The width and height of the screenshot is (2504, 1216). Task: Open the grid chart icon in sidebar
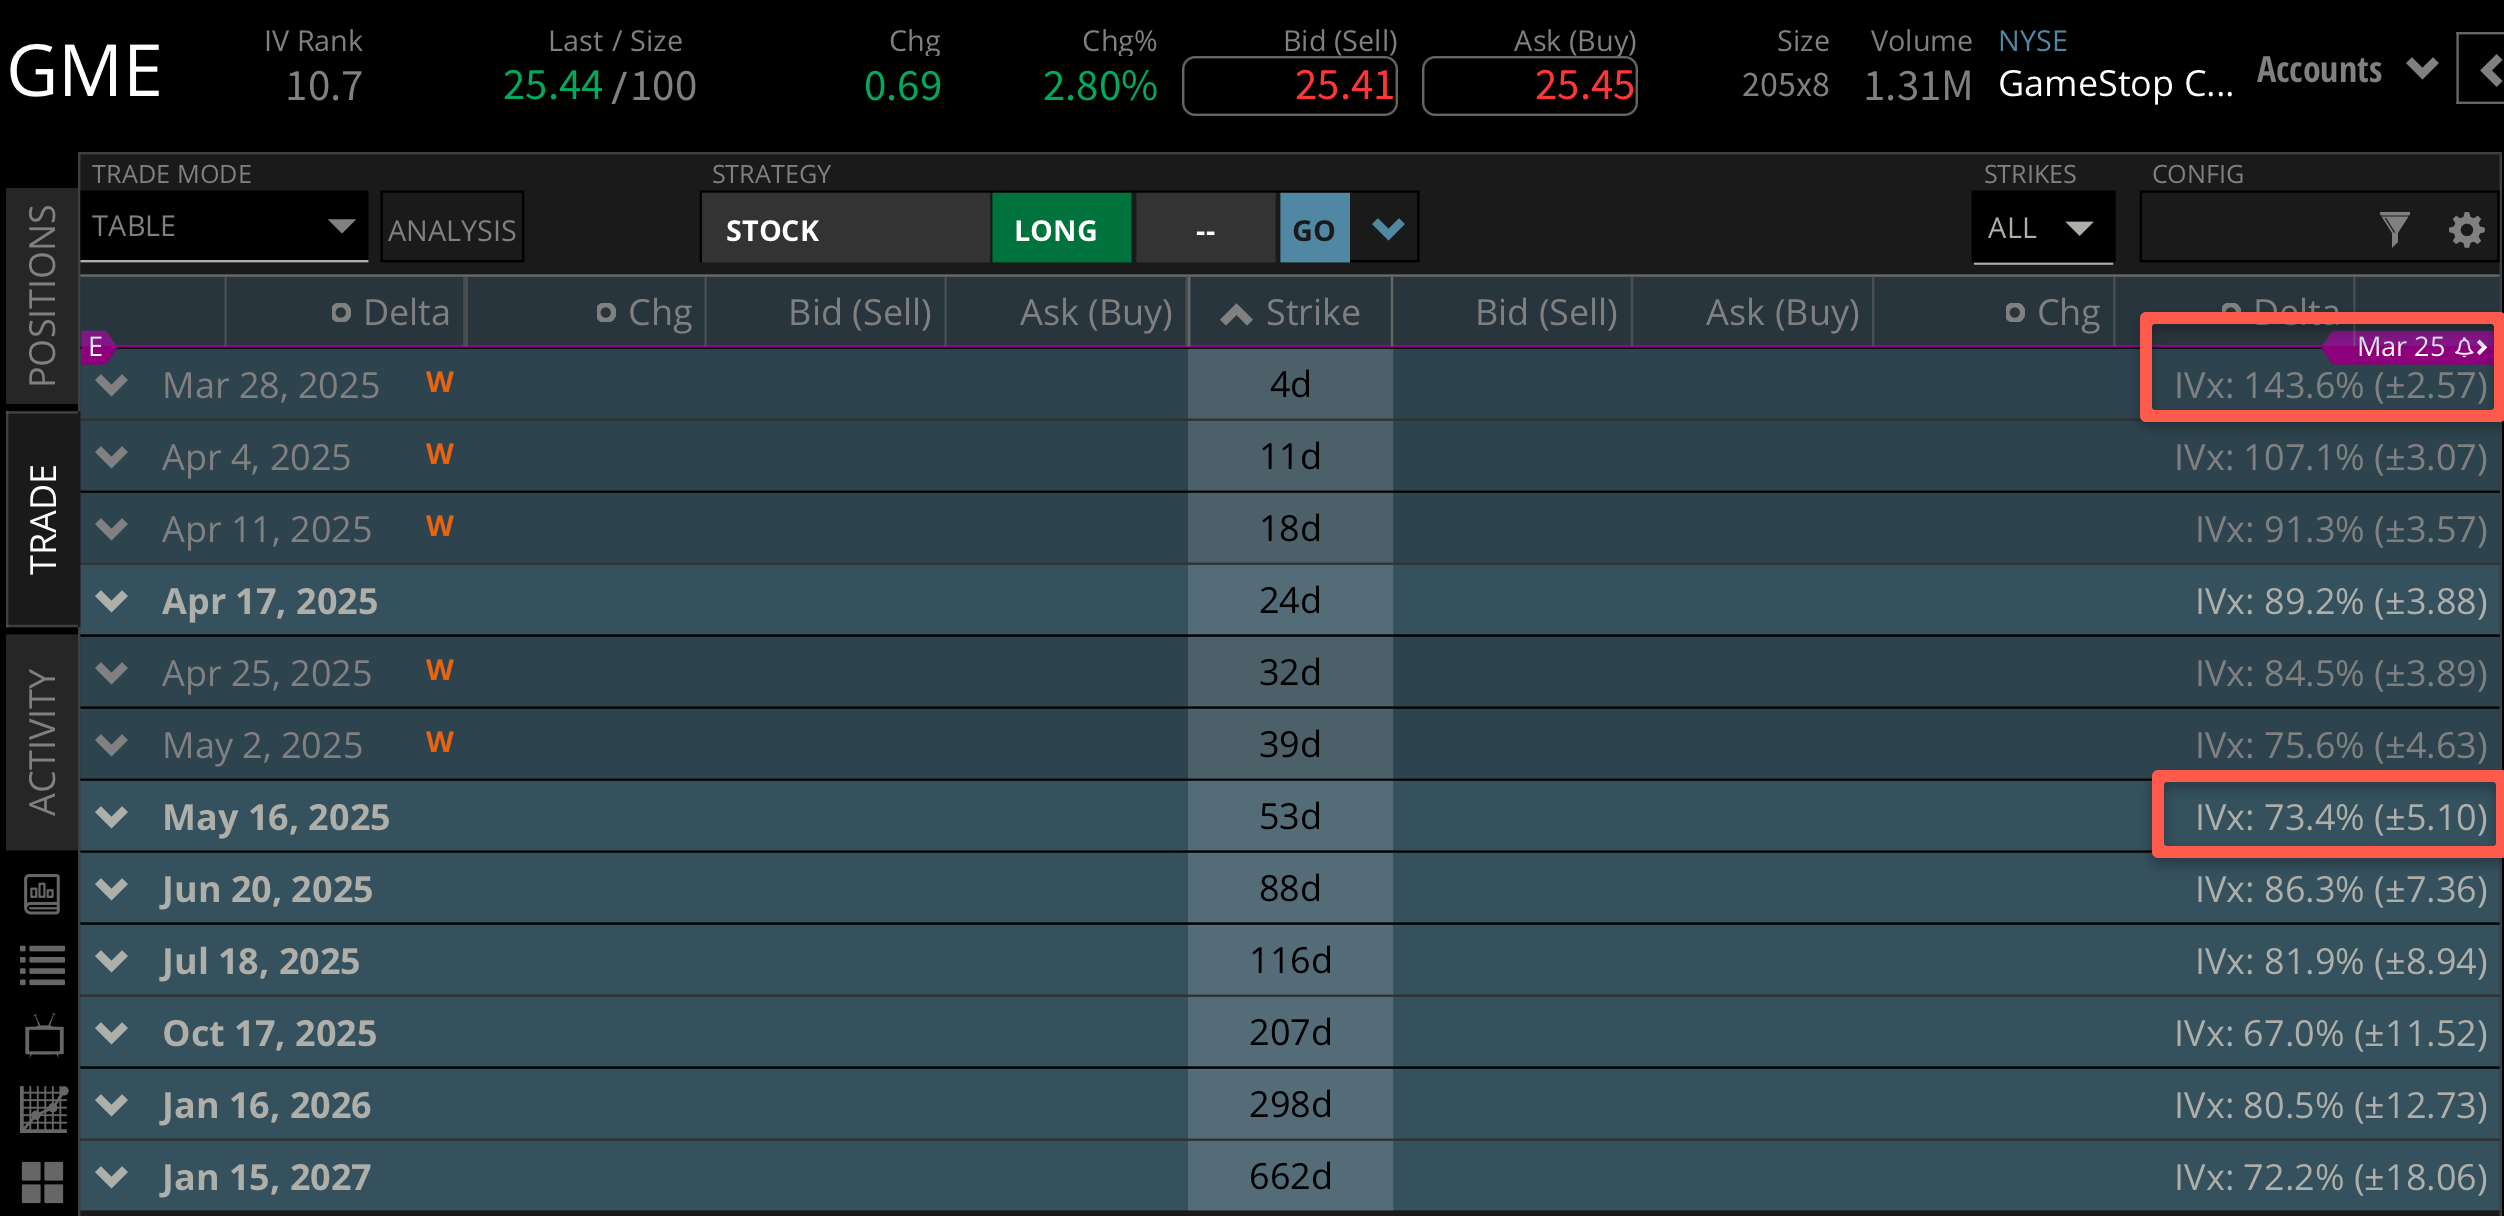(43, 1109)
